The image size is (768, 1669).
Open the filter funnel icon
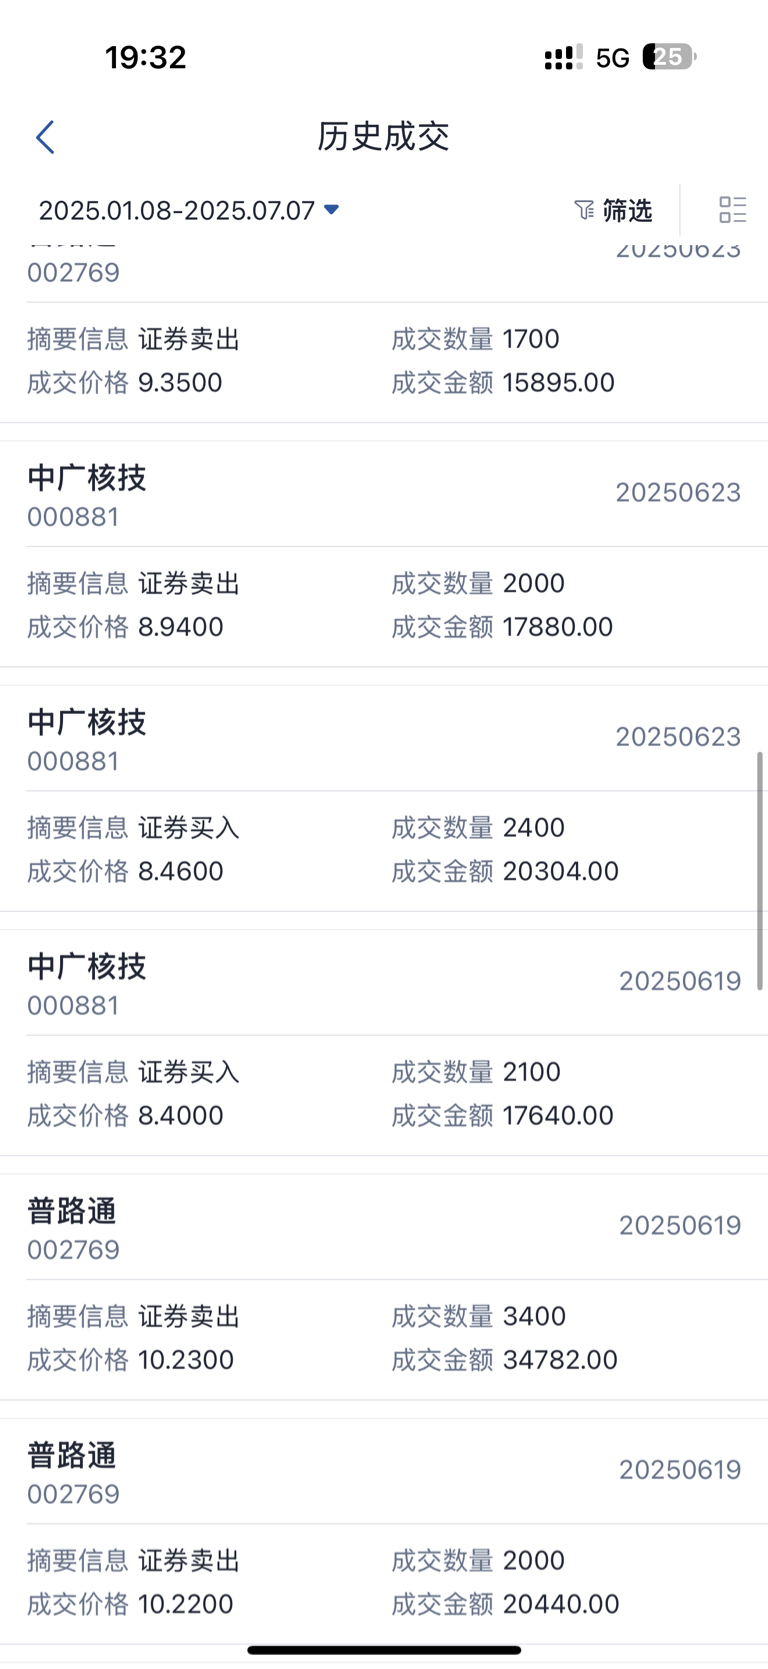(584, 210)
